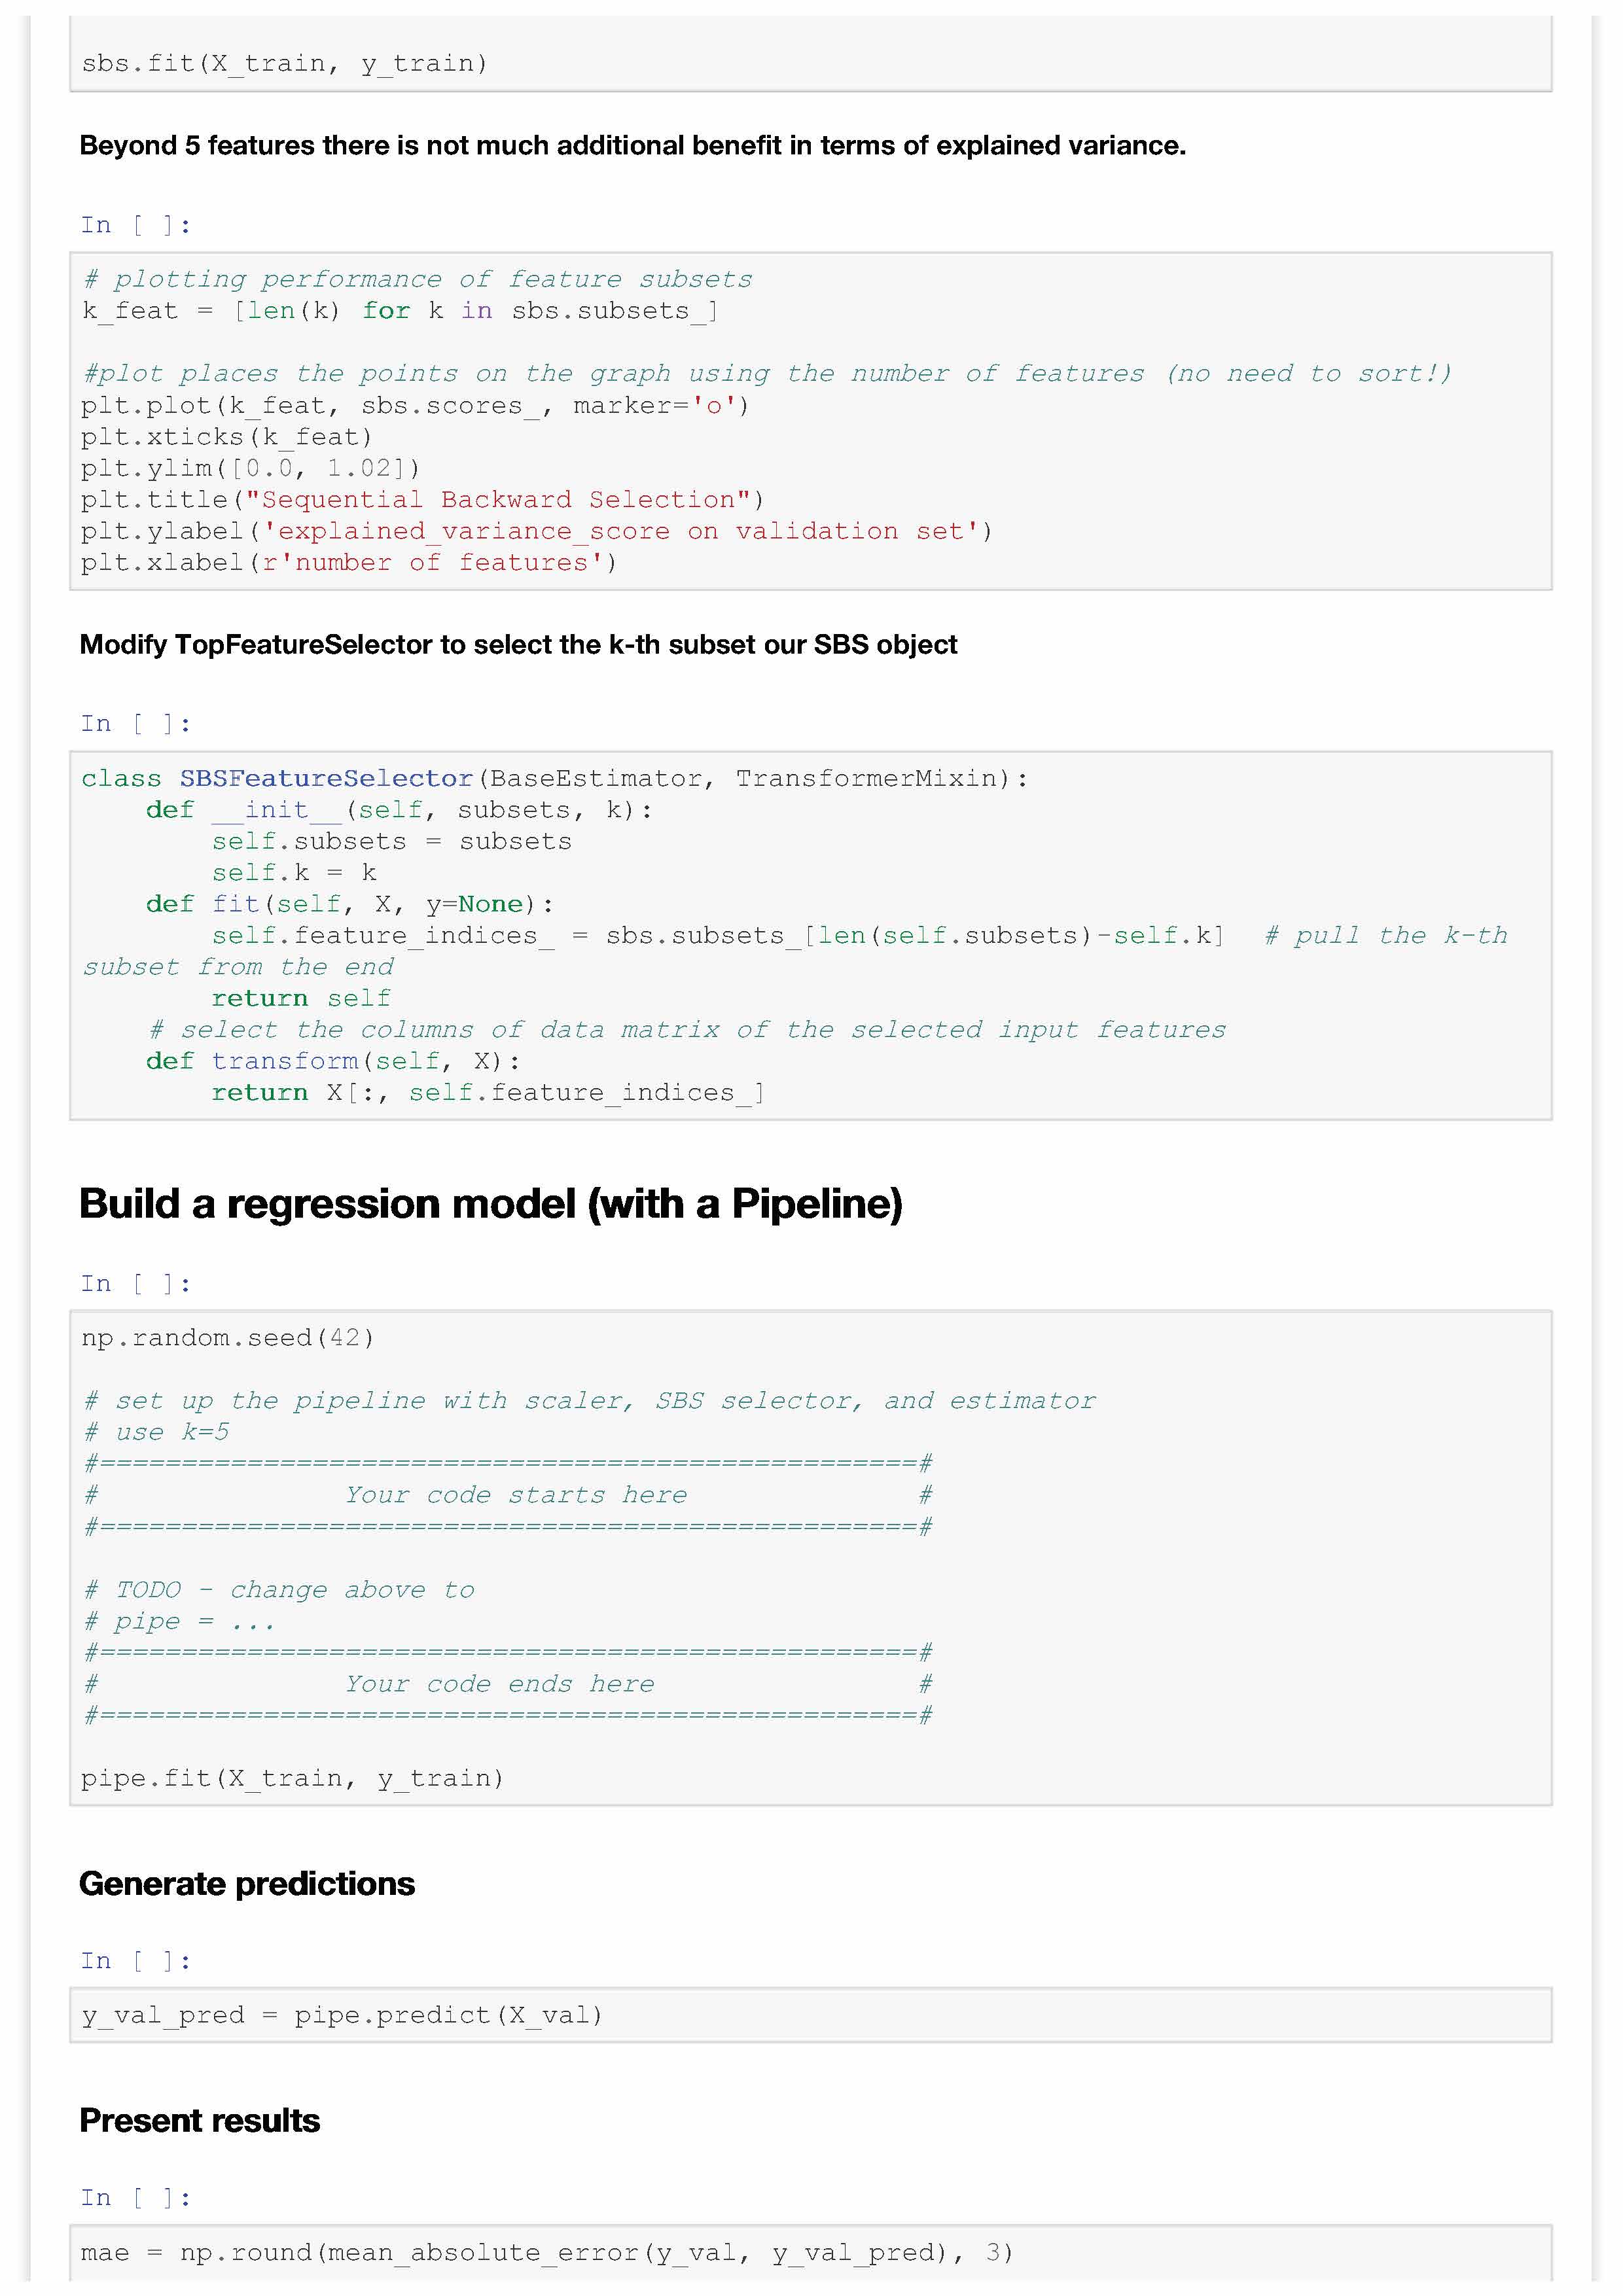Click the 'return X[:, self.feature_indices_]' line
The height and width of the screenshot is (2296, 1623).
tap(487, 1092)
